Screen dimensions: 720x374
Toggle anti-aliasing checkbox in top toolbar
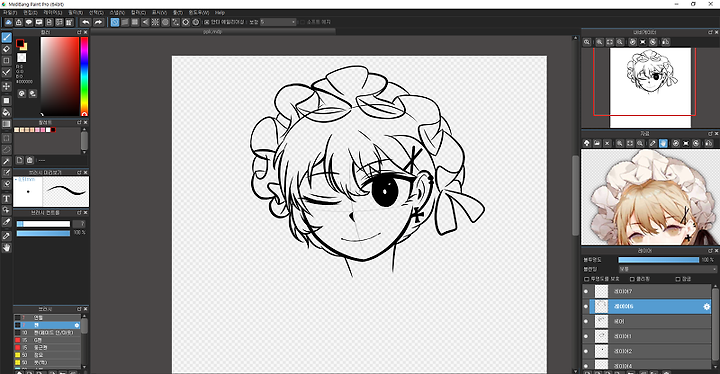(207, 22)
